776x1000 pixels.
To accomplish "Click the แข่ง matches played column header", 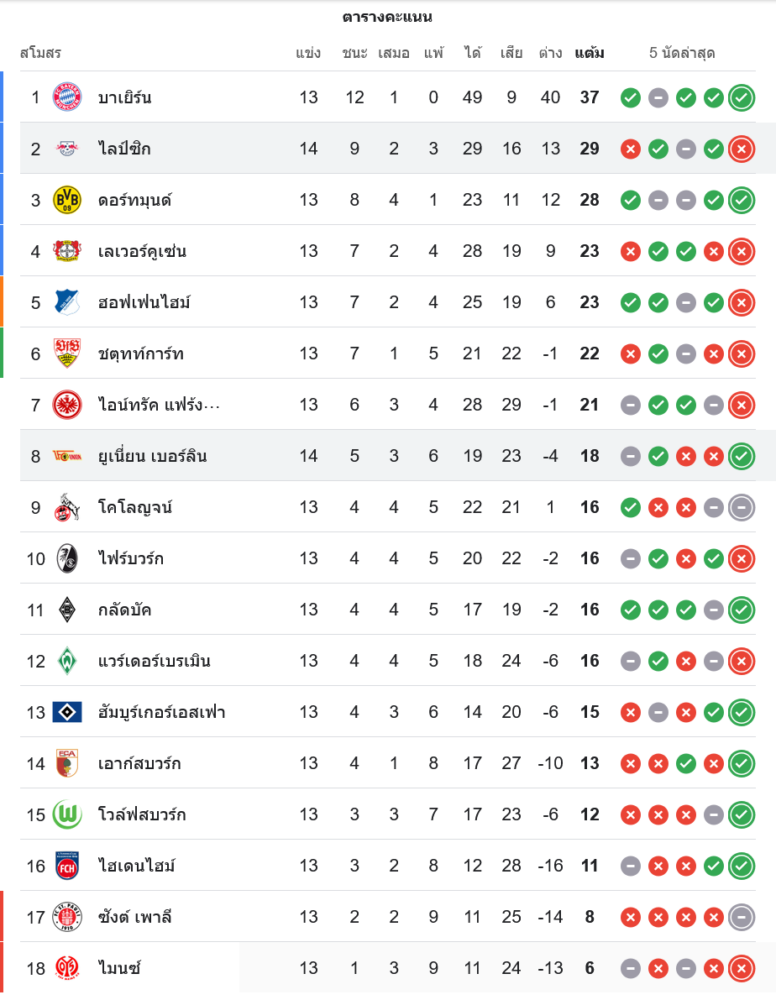I will (x=308, y=53).
